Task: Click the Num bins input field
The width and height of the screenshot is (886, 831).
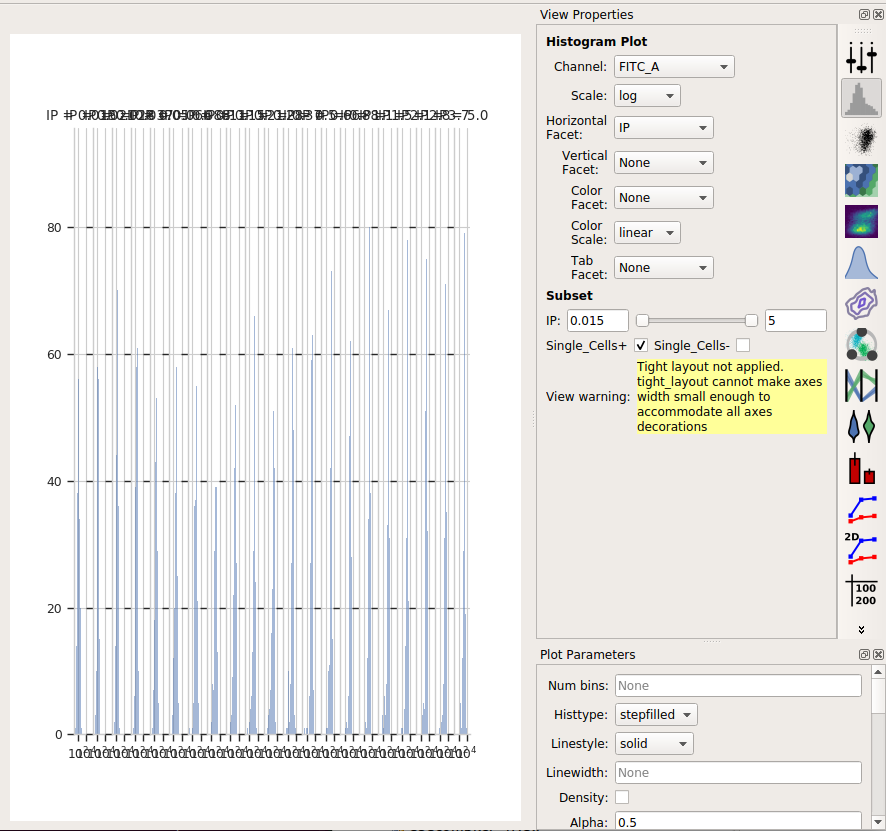Action: (x=738, y=685)
